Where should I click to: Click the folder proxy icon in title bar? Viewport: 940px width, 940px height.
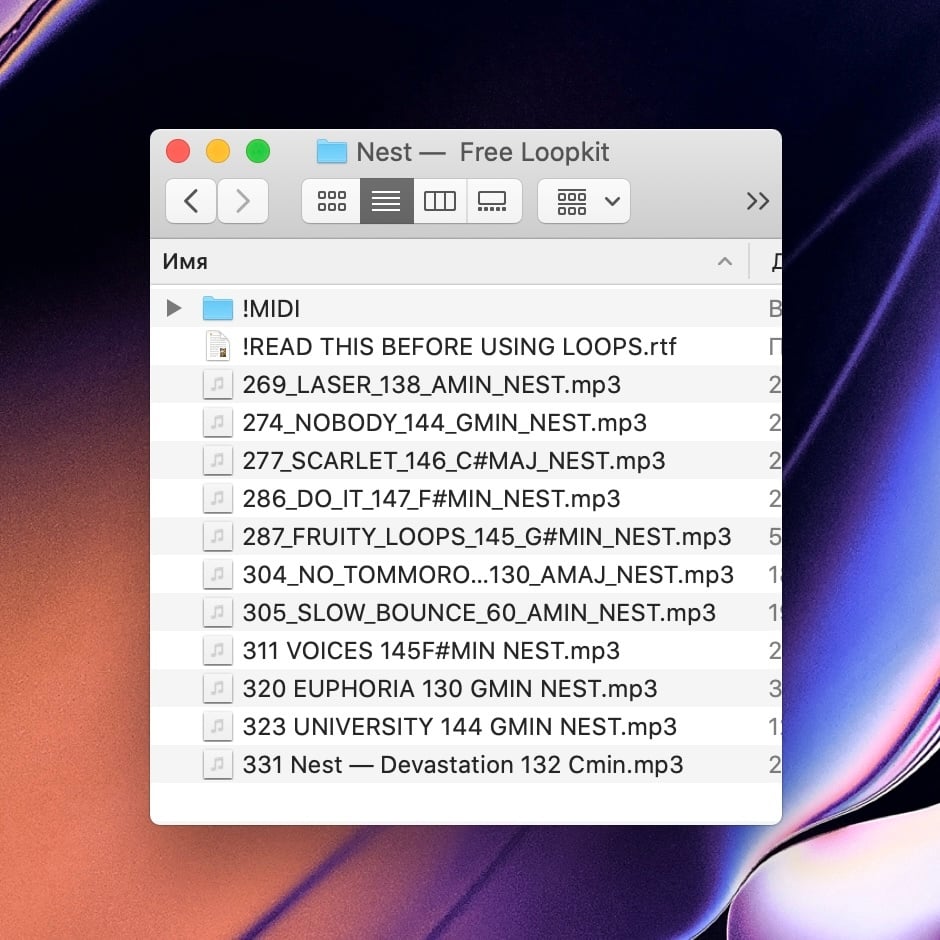pos(332,152)
